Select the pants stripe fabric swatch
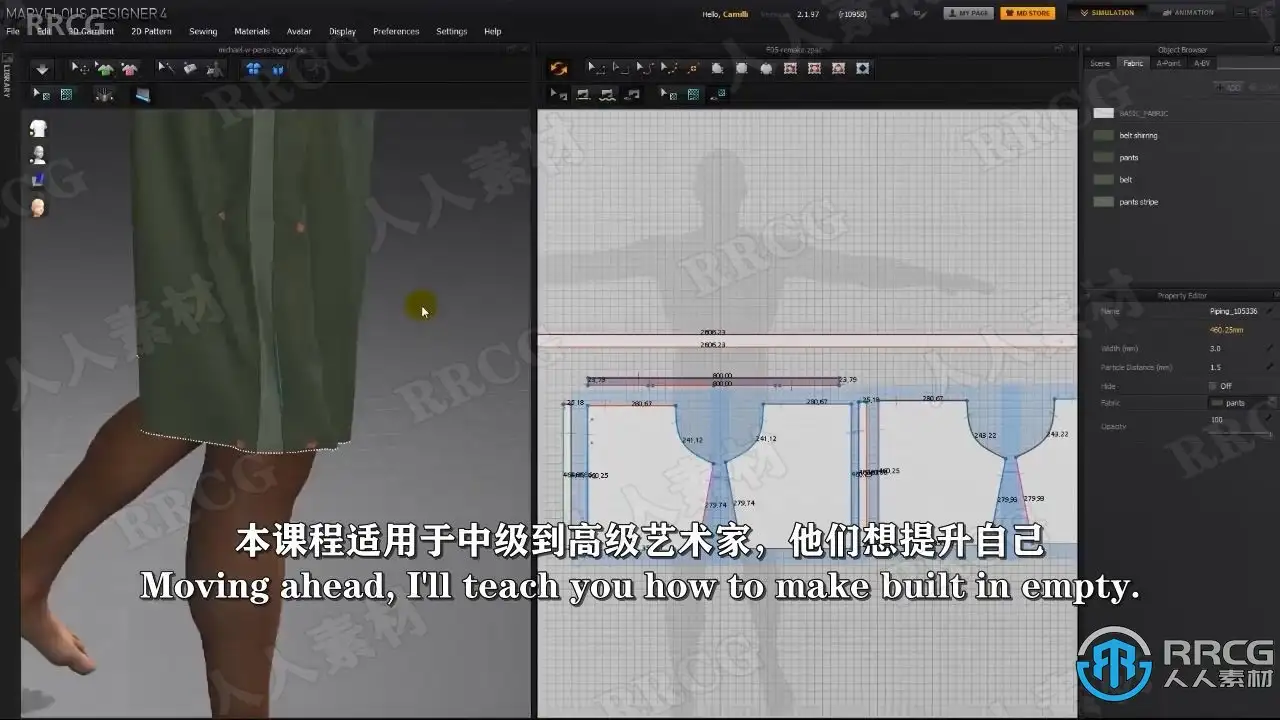 click(1104, 201)
